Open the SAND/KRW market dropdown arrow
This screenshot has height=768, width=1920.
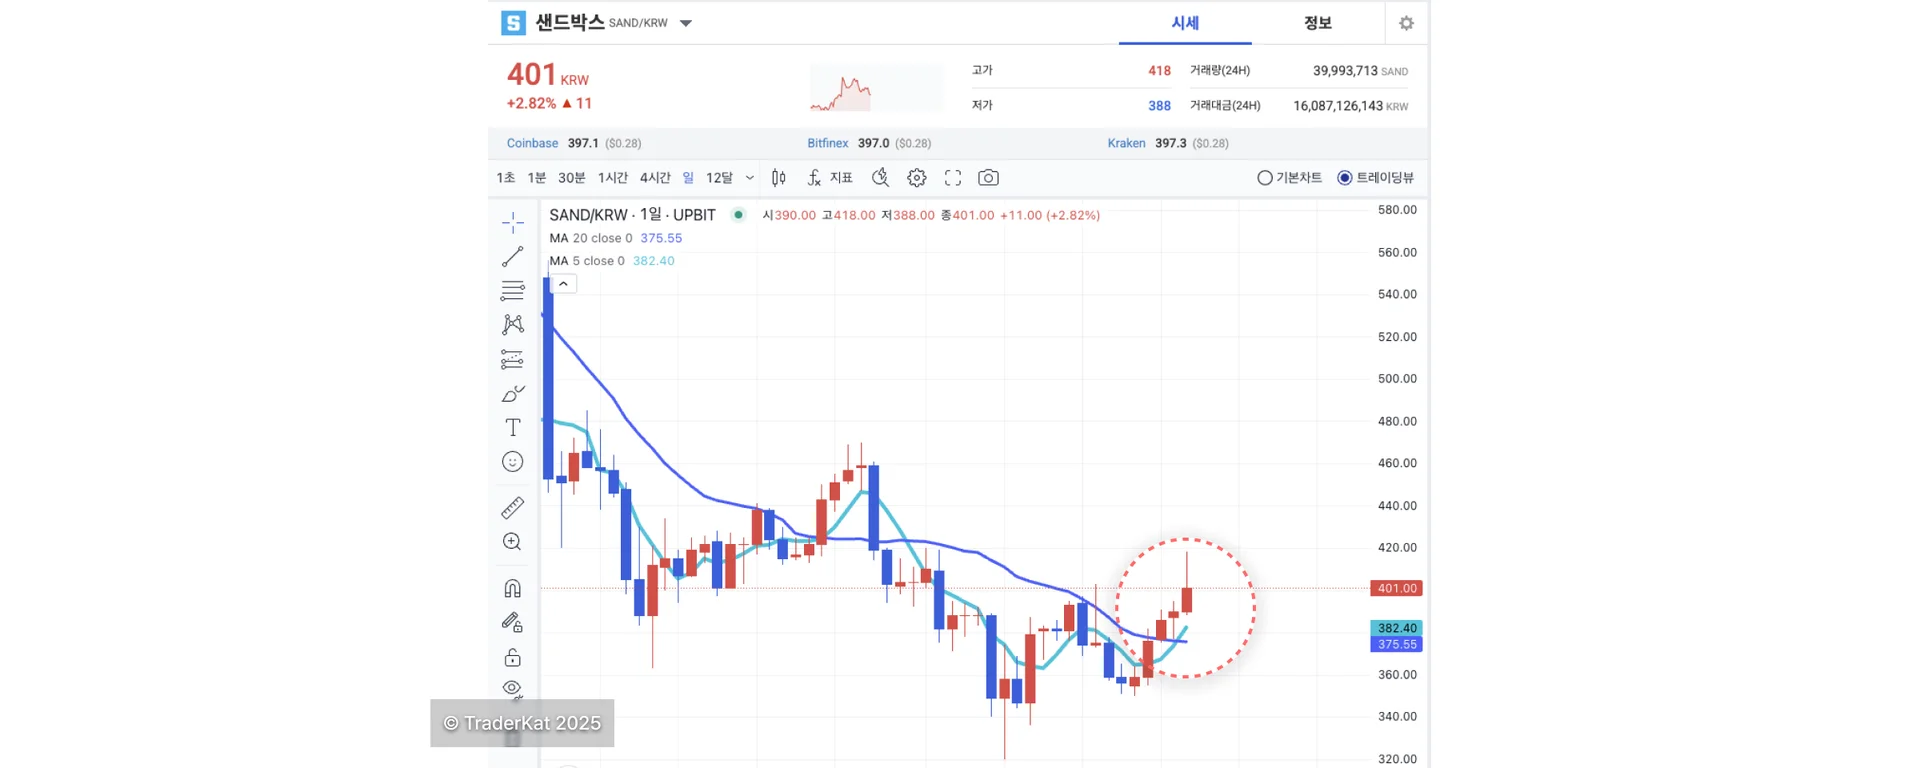click(x=686, y=23)
